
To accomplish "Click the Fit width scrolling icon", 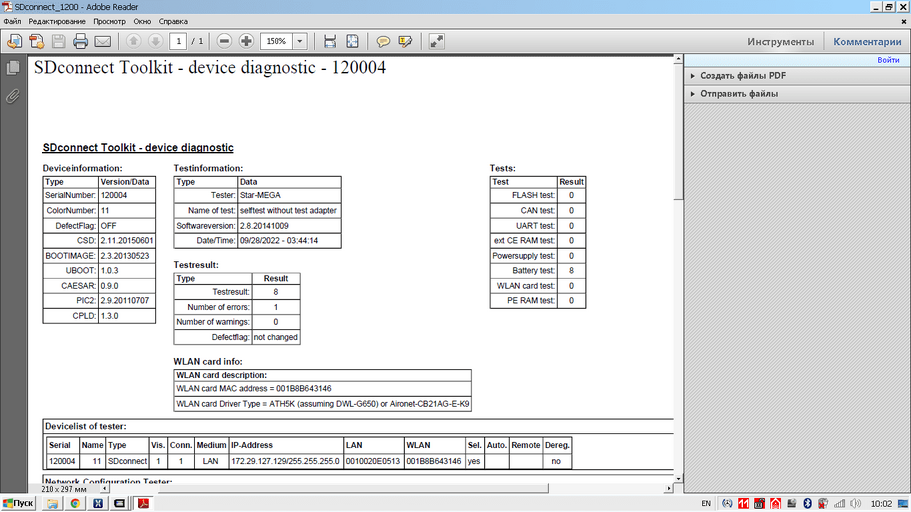I will click(x=330, y=41).
